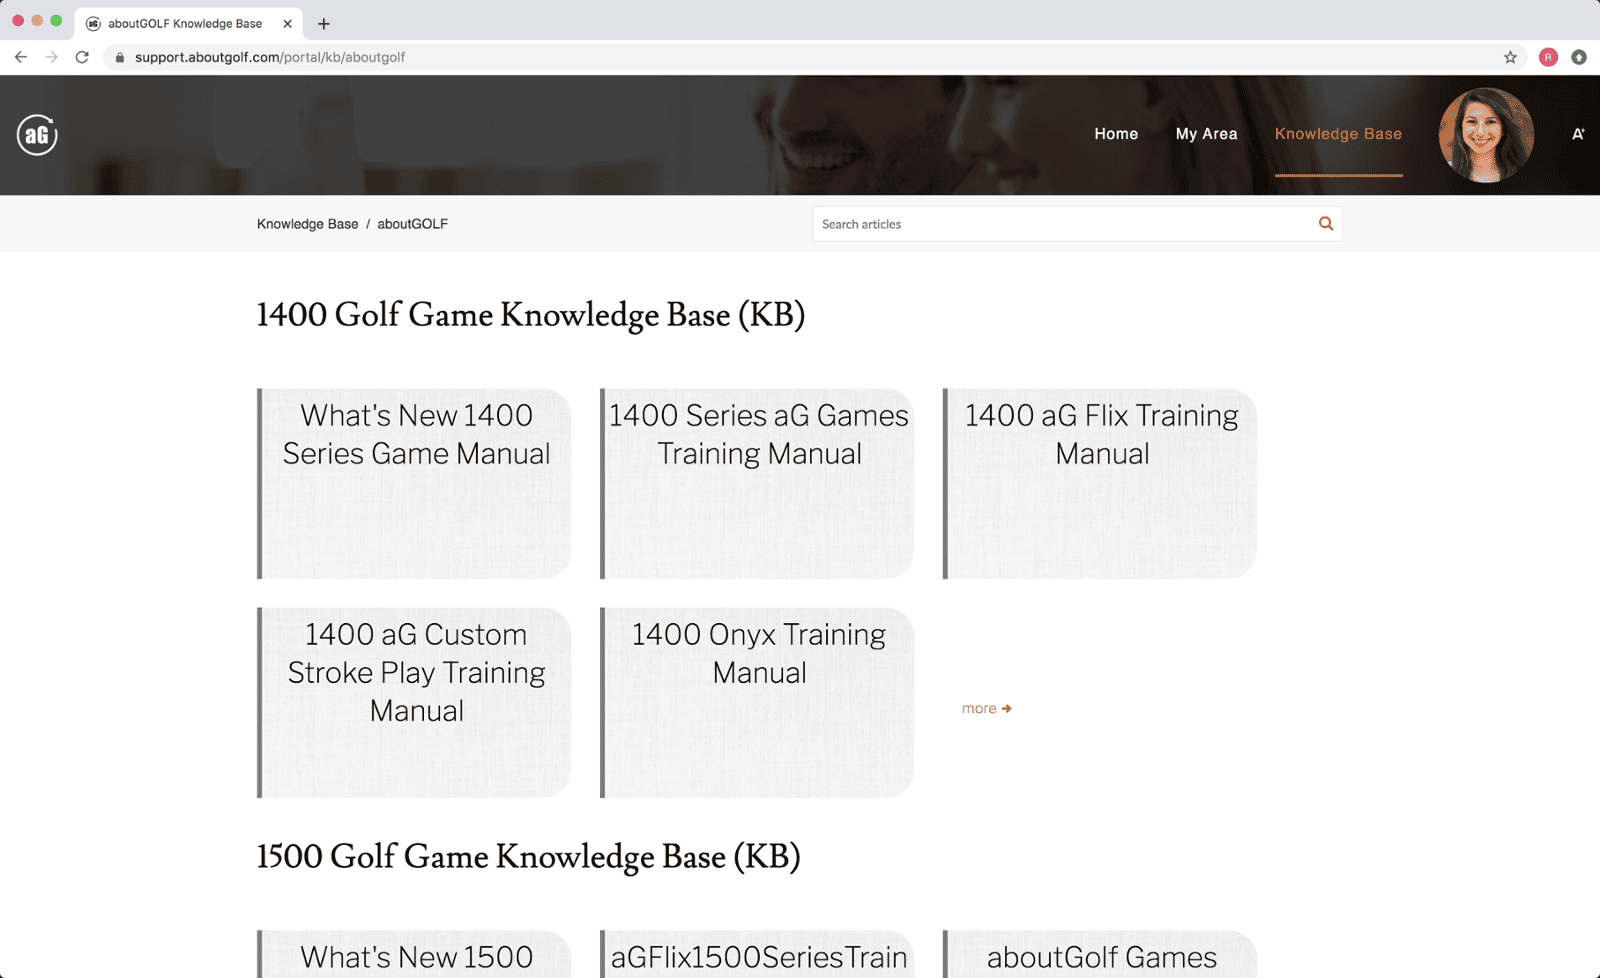This screenshot has width=1600, height=978.
Task: Go to the Home menu item
Action: [x=1116, y=134]
